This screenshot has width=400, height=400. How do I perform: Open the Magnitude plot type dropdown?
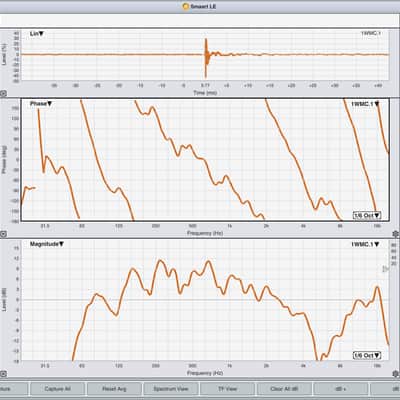point(47,244)
